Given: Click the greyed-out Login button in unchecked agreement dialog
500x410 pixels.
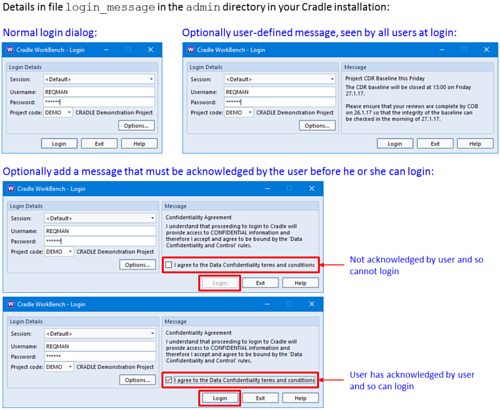Looking at the screenshot, I should [220, 283].
